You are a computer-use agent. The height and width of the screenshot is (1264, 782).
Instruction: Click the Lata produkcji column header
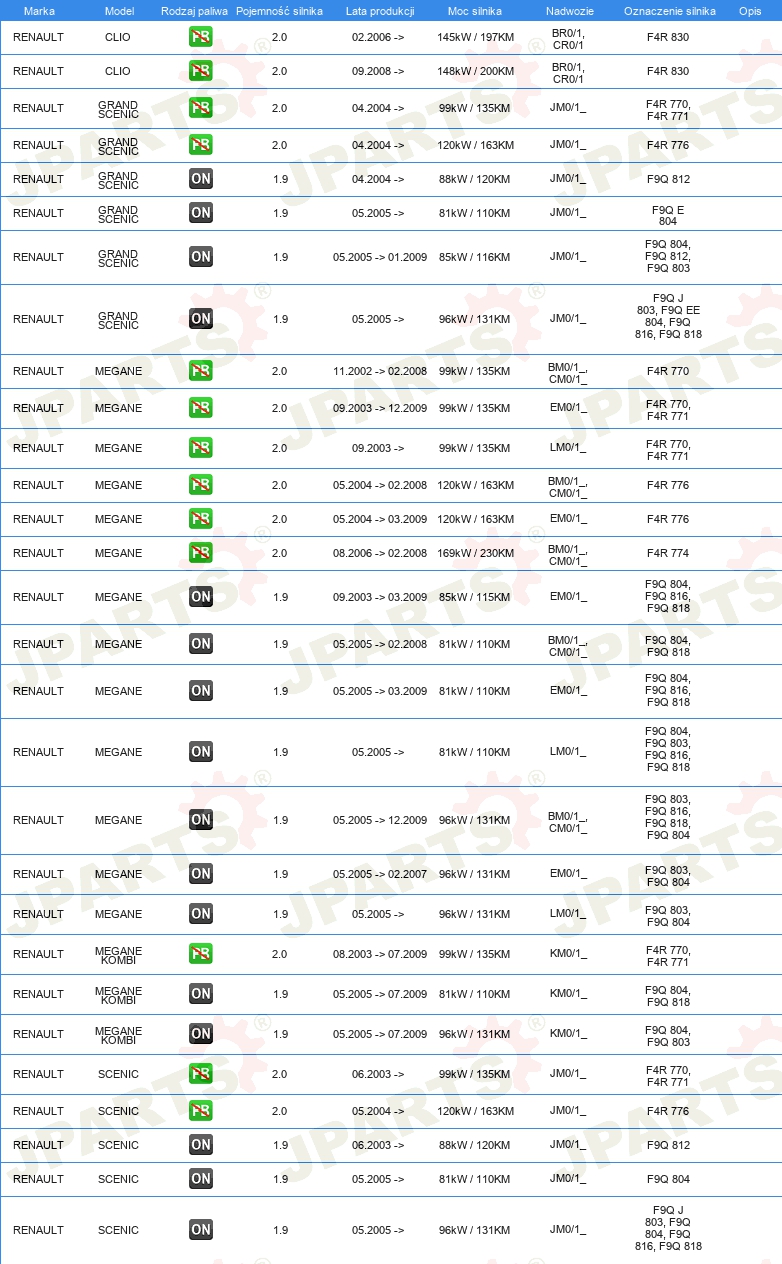[x=380, y=11]
